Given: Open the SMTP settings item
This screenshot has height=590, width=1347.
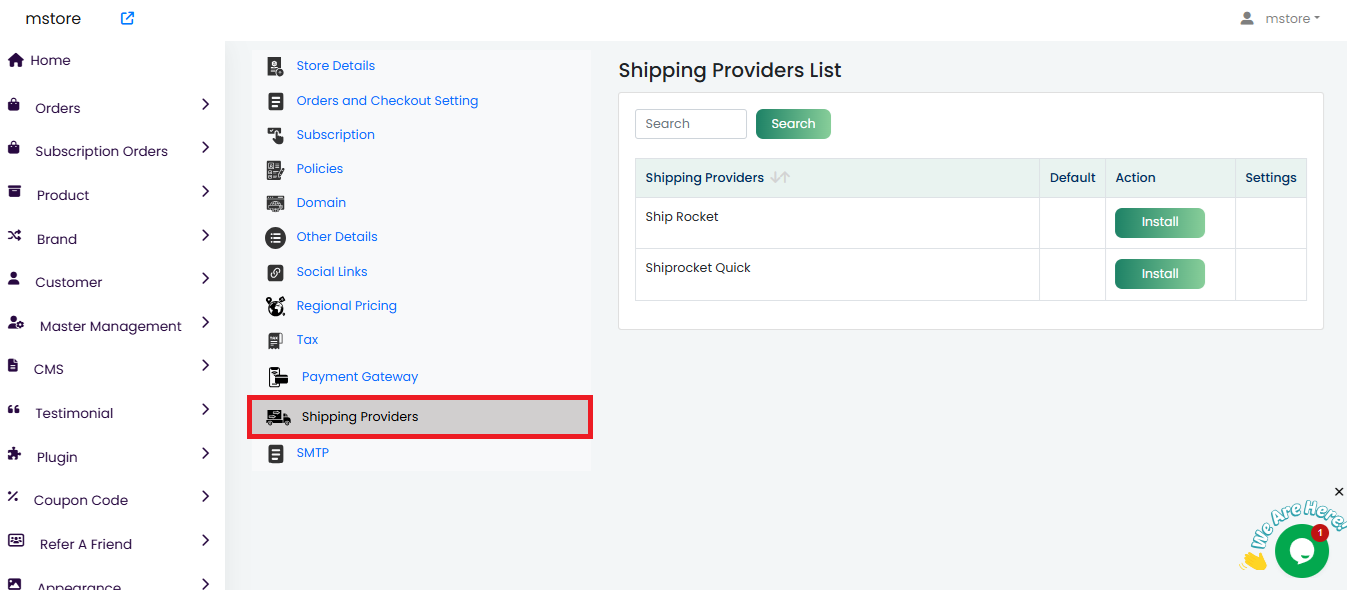Looking at the screenshot, I should [x=312, y=453].
